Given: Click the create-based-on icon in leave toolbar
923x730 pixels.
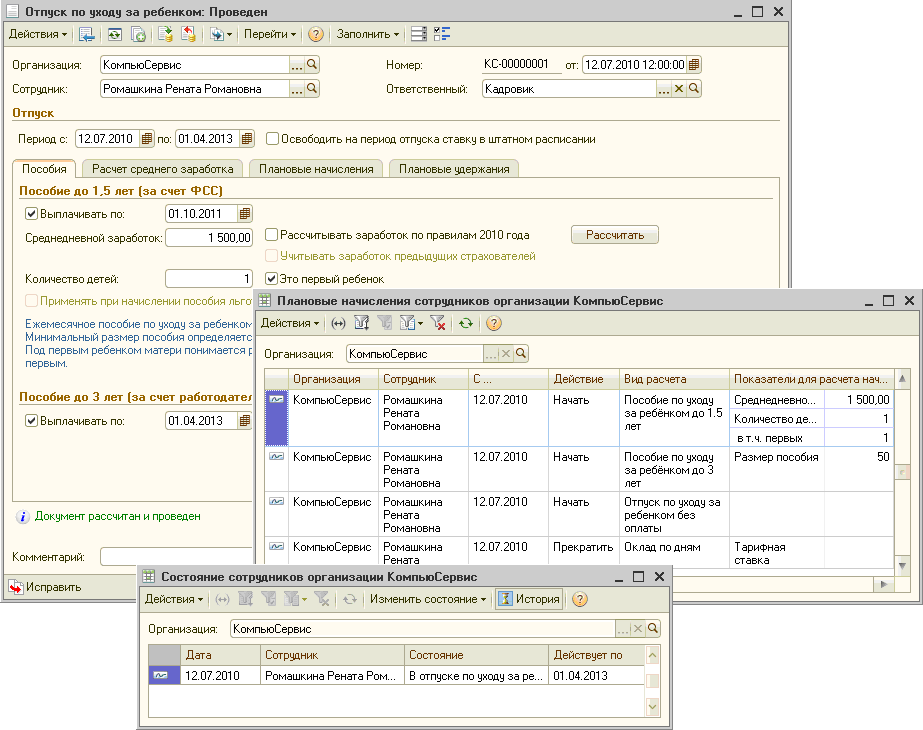Looking at the screenshot, I should (216, 34).
